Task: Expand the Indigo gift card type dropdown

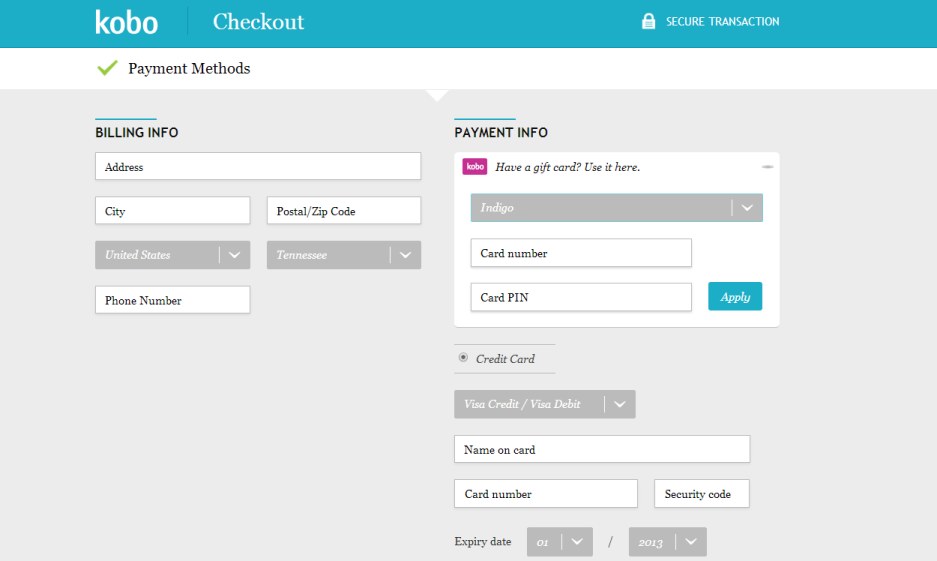Action: click(x=616, y=208)
